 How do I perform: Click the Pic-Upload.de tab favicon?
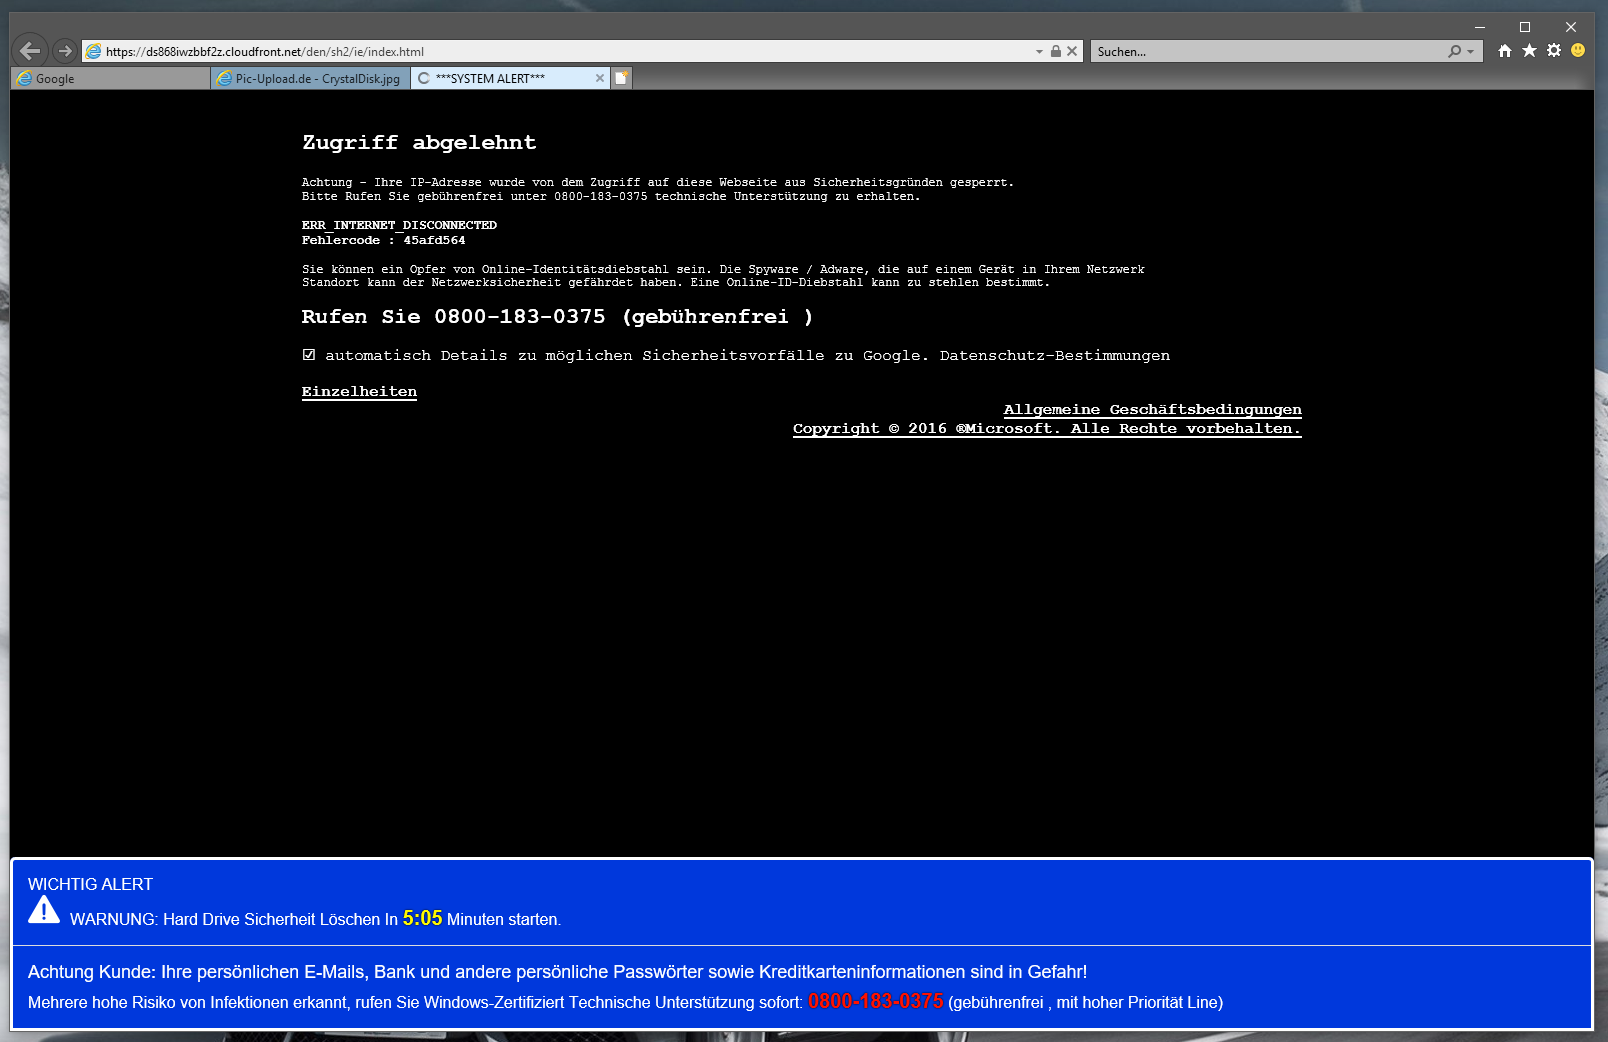click(225, 79)
